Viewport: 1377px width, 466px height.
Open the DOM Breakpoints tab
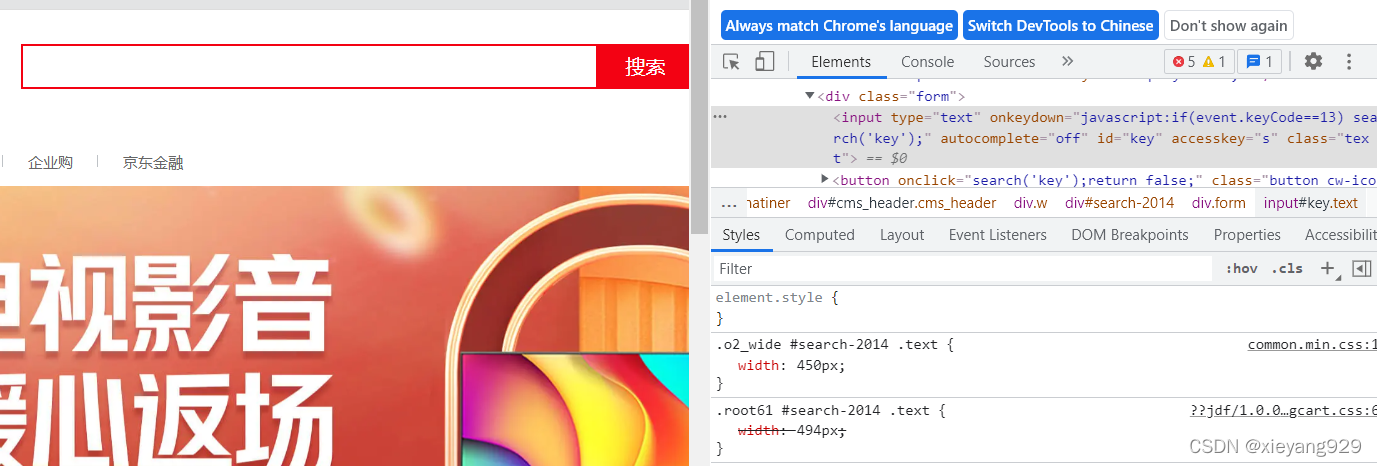pyautogui.click(x=1130, y=235)
